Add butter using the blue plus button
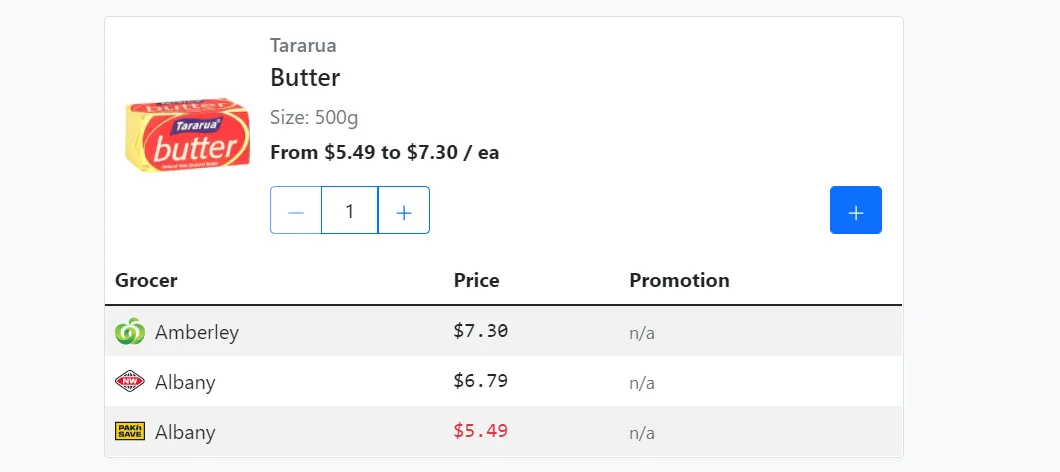 point(855,211)
